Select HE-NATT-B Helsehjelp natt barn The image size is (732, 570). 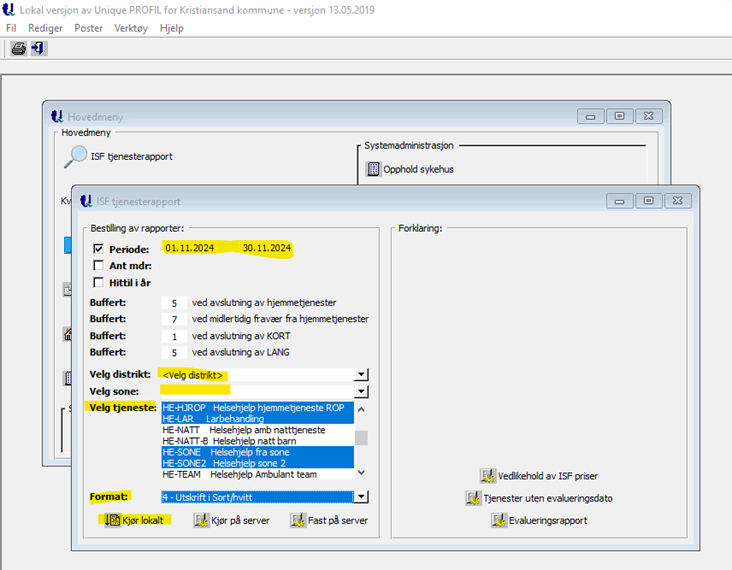click(x=258, y=441)
